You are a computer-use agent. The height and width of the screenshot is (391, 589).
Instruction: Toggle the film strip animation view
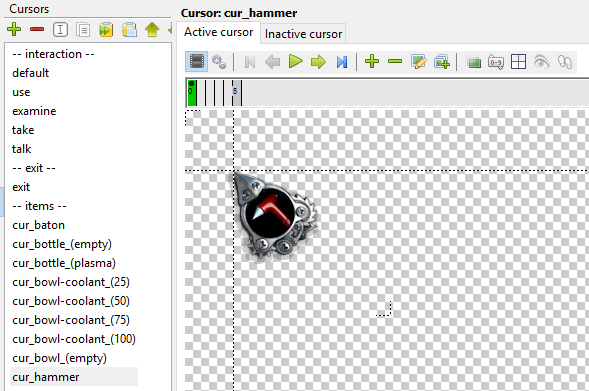click(x=197, y=61)
